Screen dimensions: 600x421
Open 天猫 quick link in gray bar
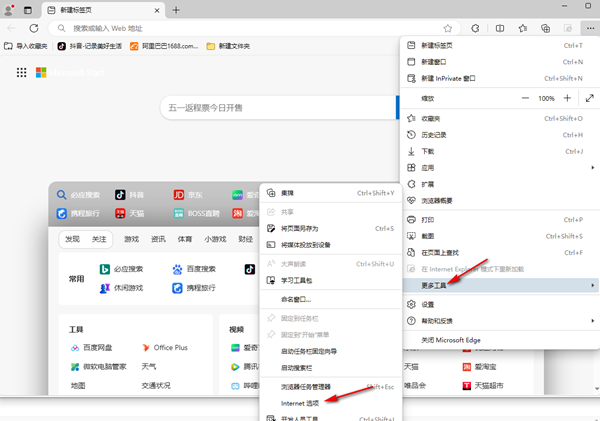[x=130, y=214]
